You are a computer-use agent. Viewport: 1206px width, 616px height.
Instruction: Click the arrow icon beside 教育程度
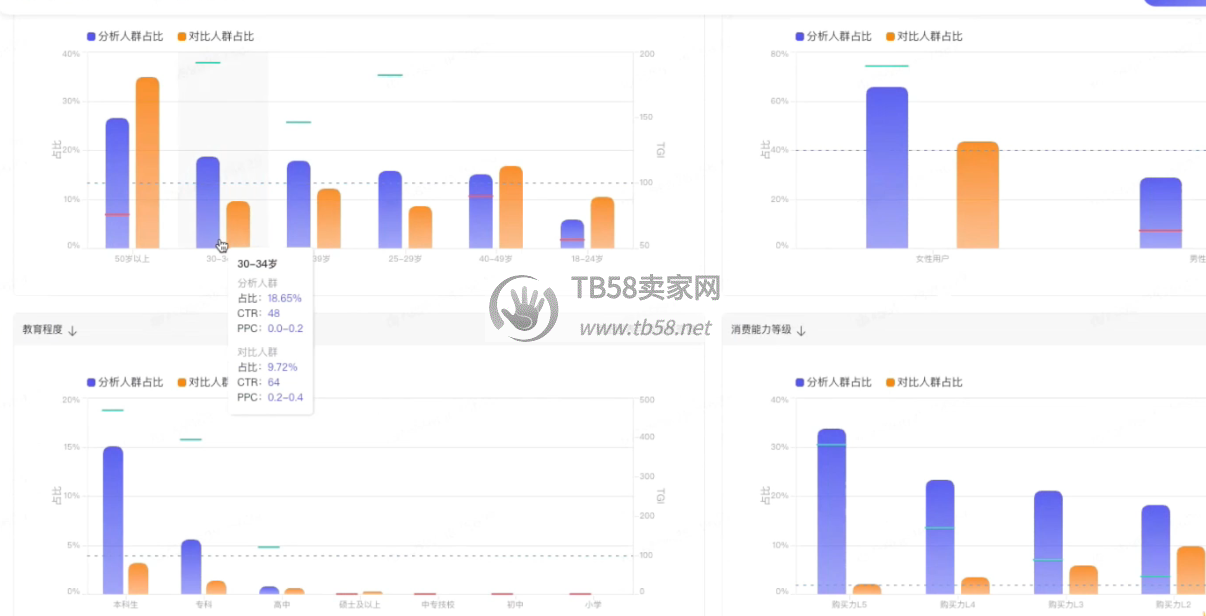tap(73, 331)
